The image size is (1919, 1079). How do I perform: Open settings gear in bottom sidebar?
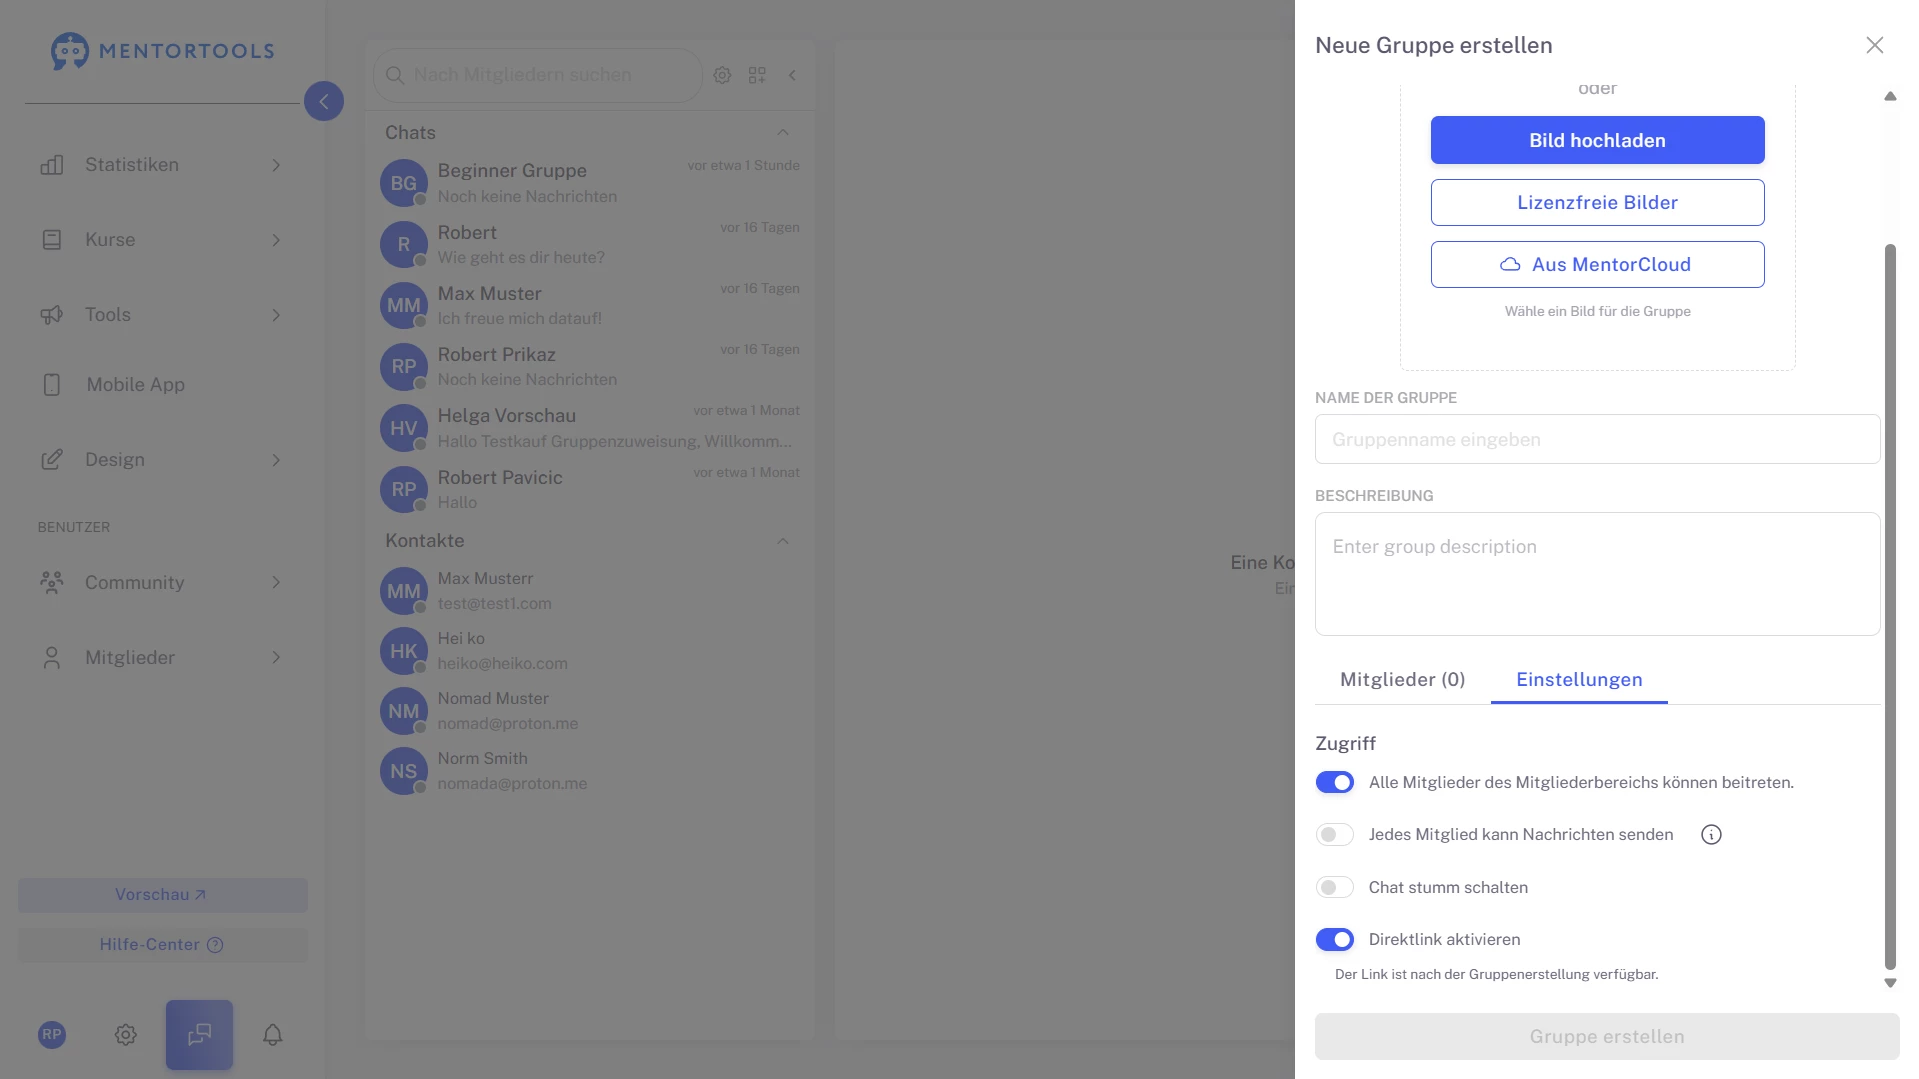pos(125,1035)
